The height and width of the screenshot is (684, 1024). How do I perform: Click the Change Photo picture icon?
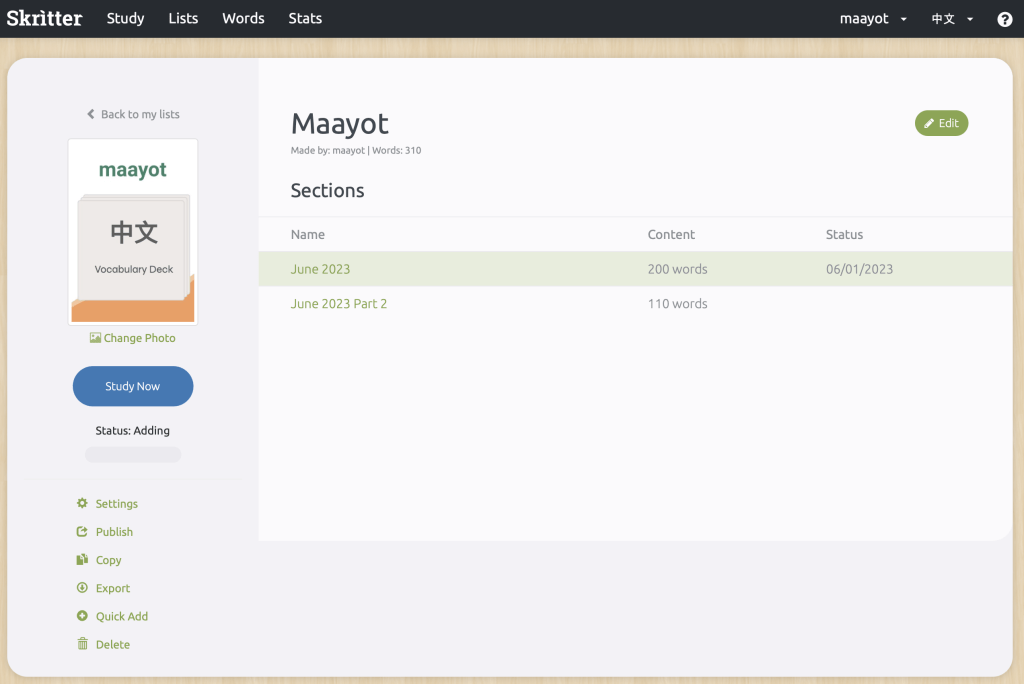(95, 338)
